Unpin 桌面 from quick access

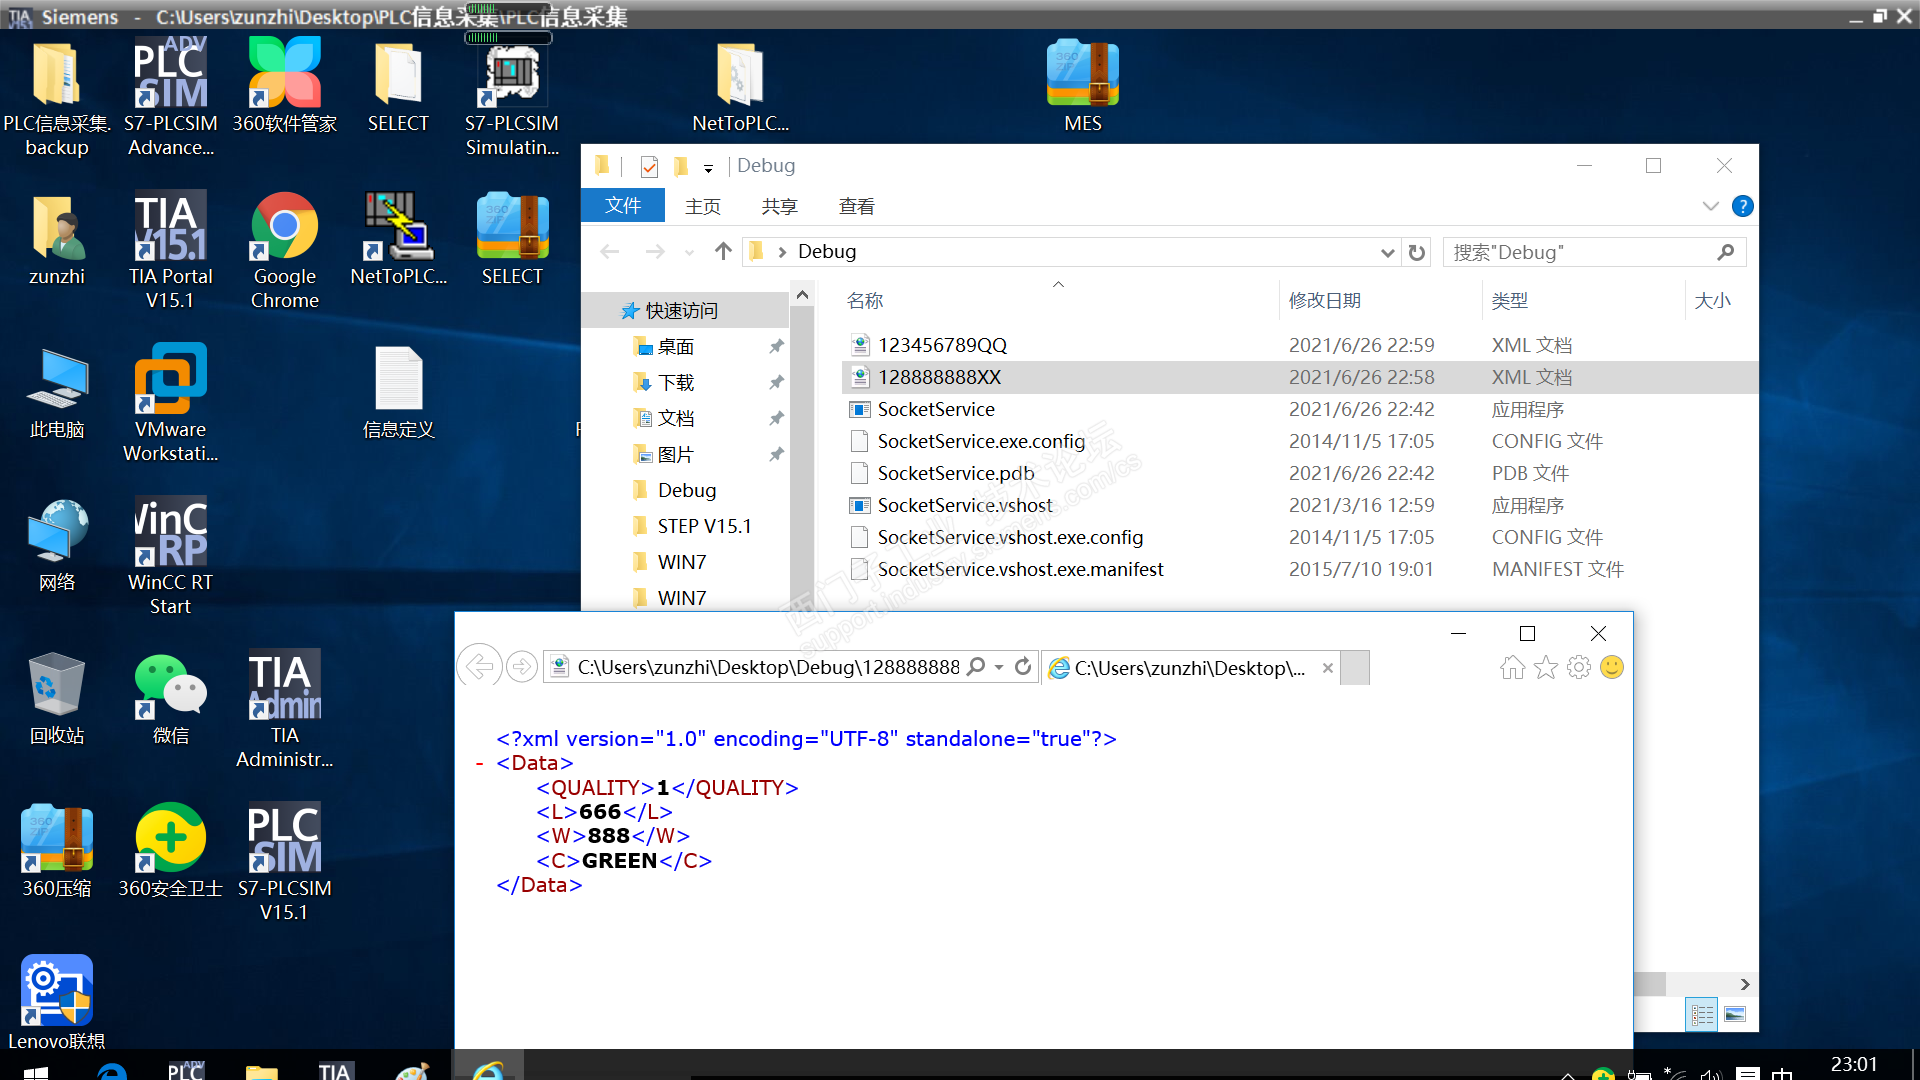click(776, 346)
